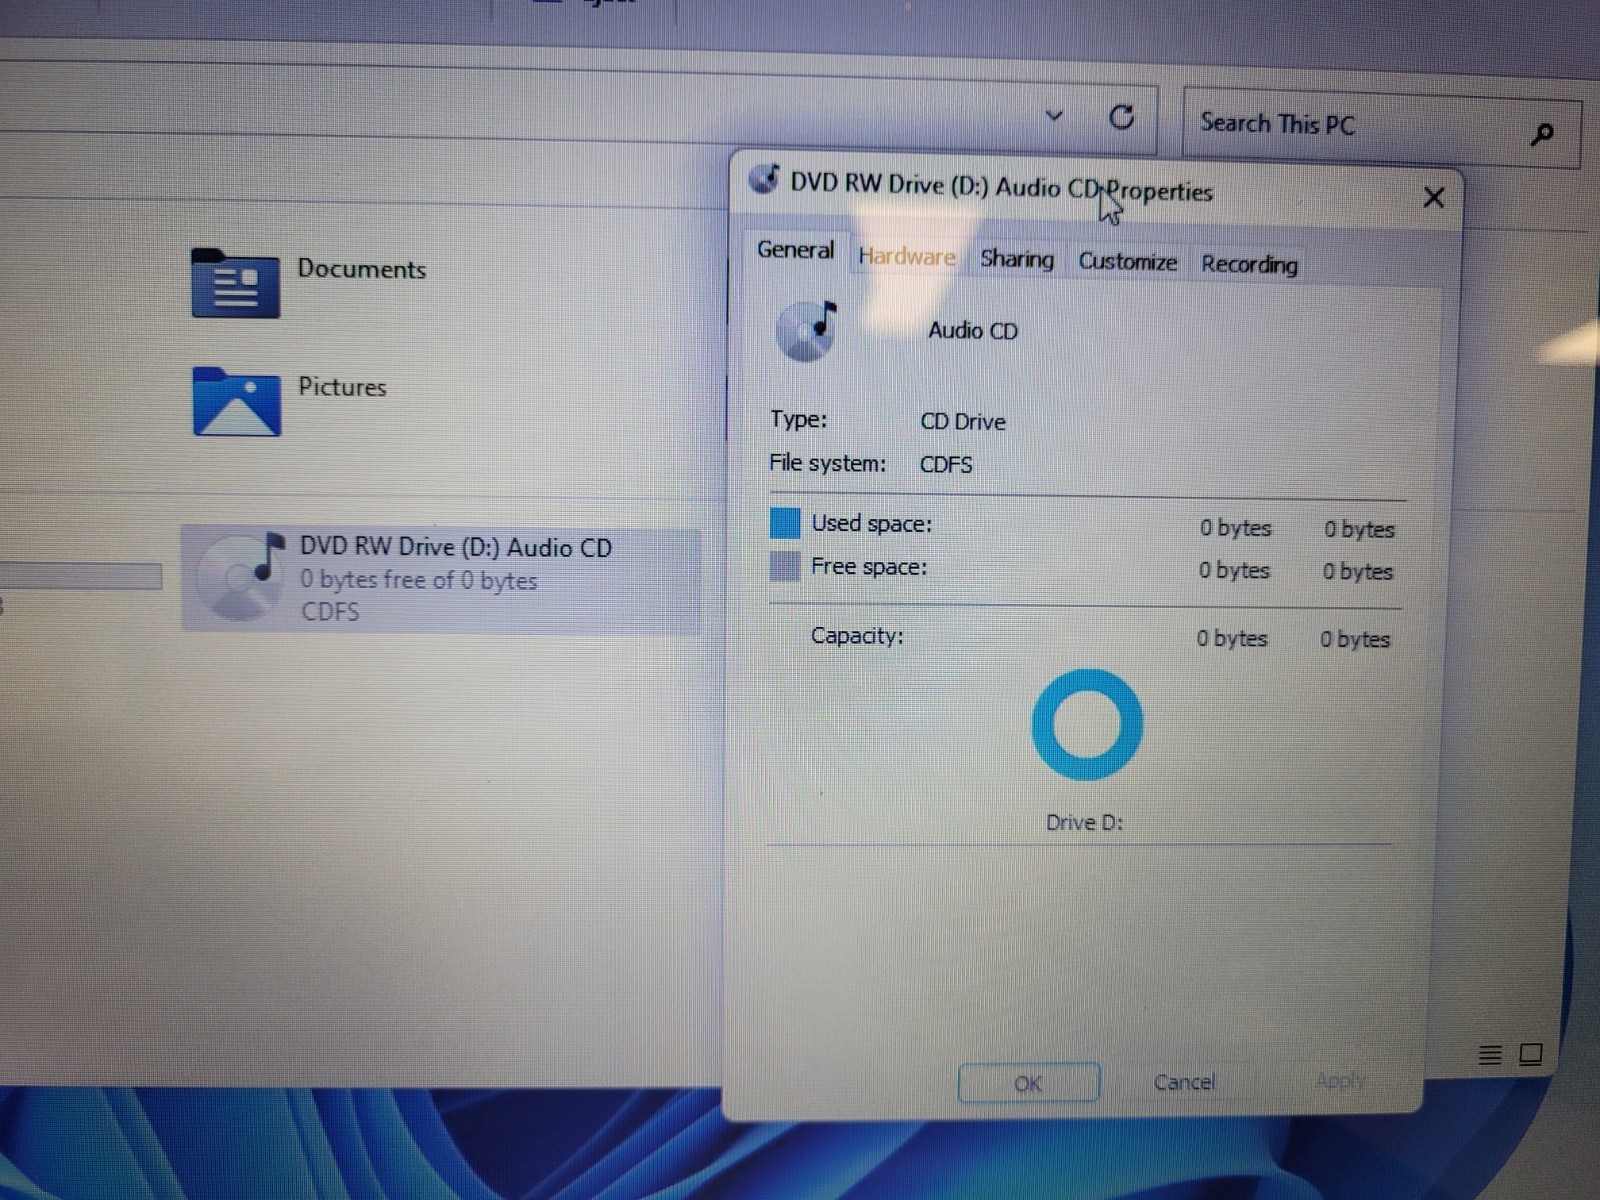Click the OK button
Image resolution: width=1600 pixels, height=1200 pixels.
pos(1029,1083)
